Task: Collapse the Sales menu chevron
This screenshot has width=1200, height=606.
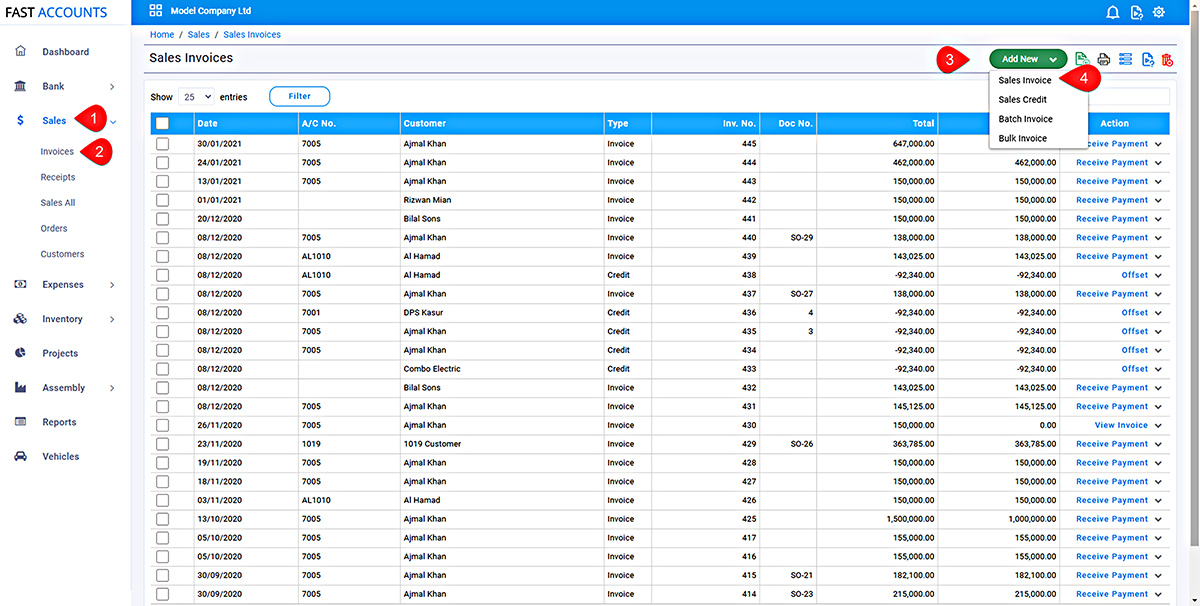Action: [113, 122]
